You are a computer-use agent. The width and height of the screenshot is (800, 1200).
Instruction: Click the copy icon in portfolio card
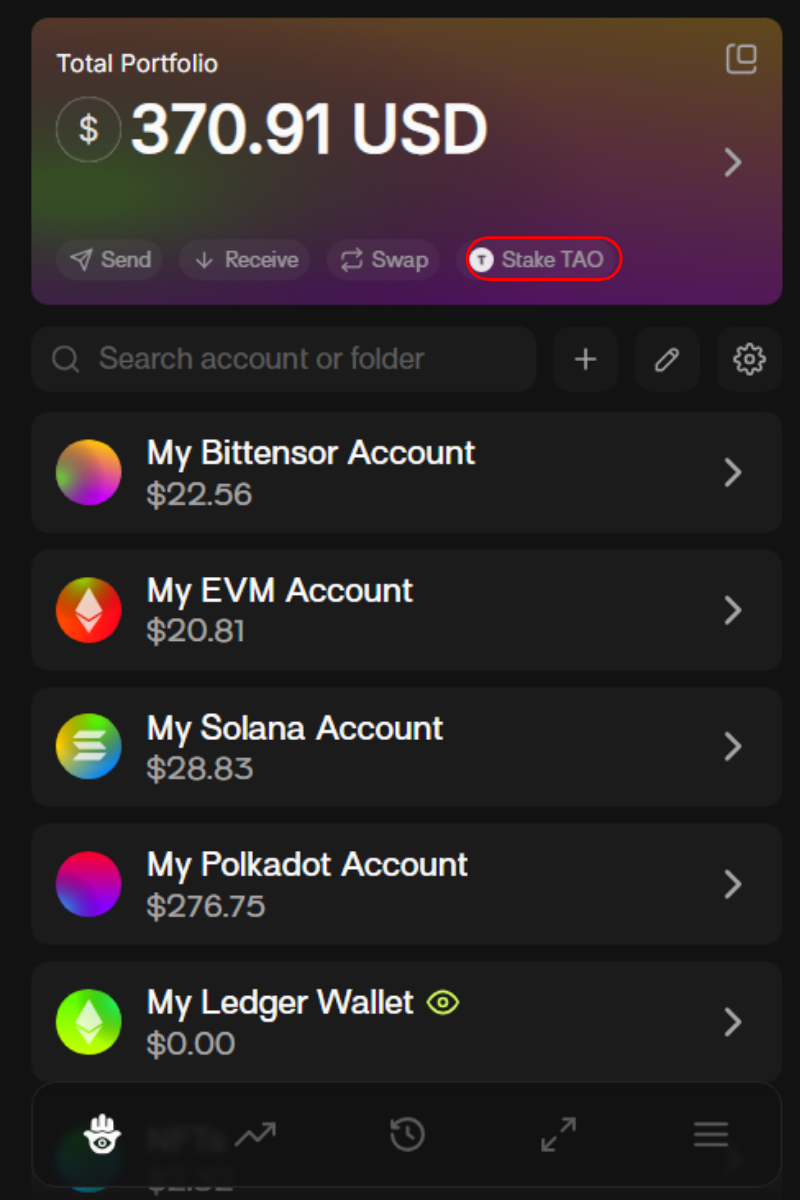pyautogui.click(x=741, y=60)
